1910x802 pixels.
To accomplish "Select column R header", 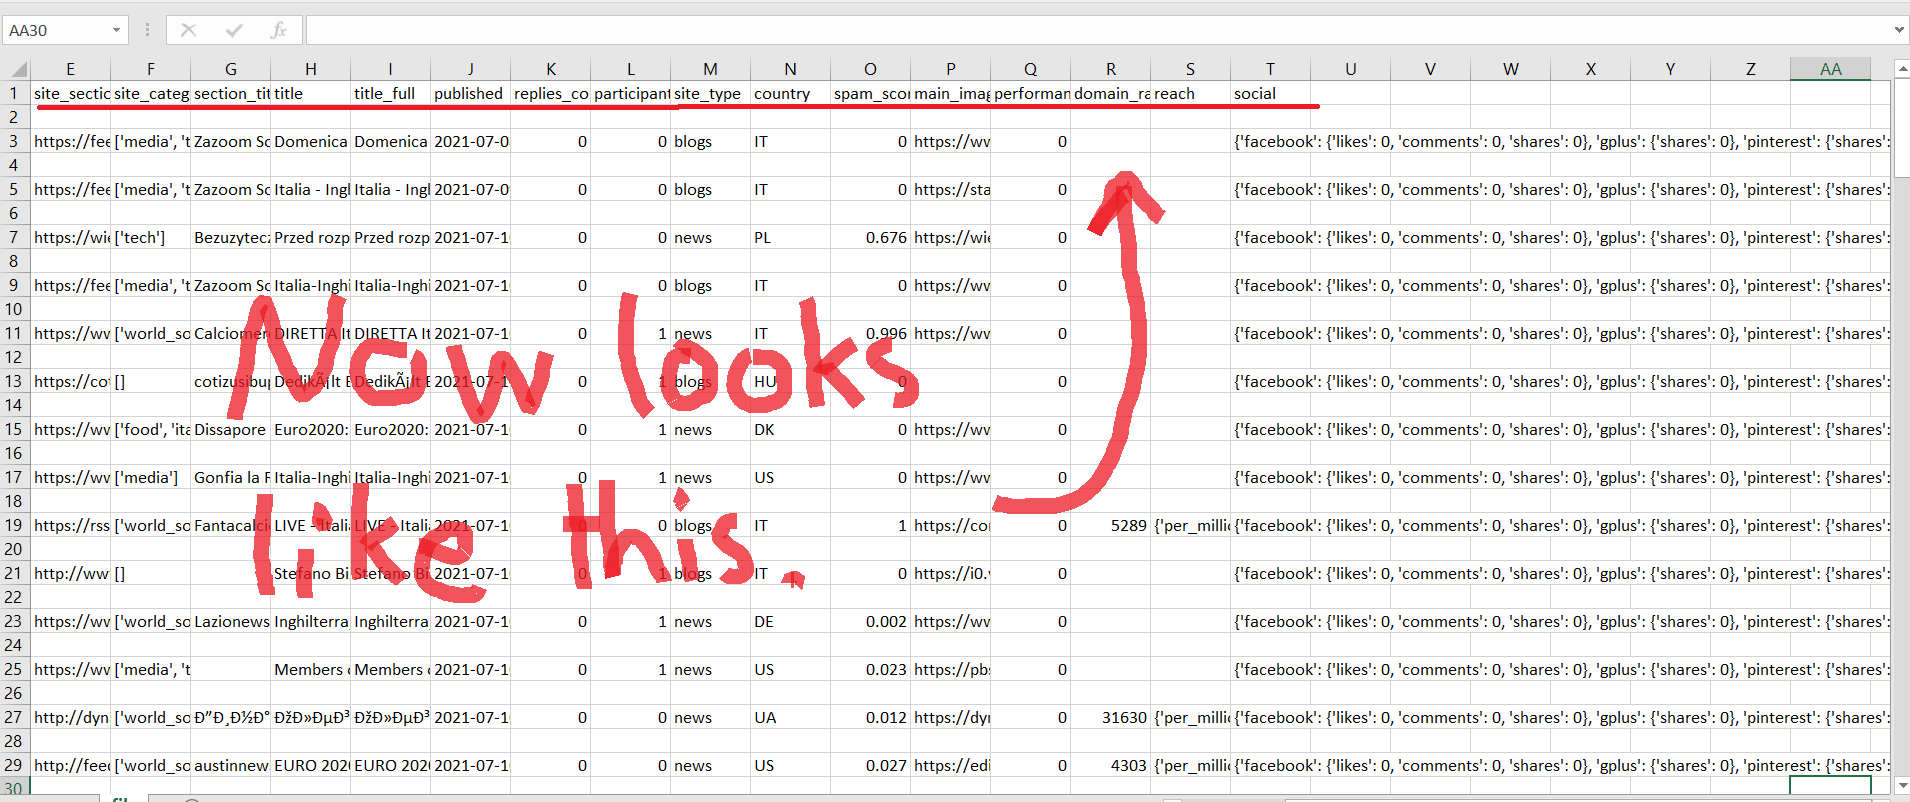I will pyautogui.click(x=1110, y=69).
